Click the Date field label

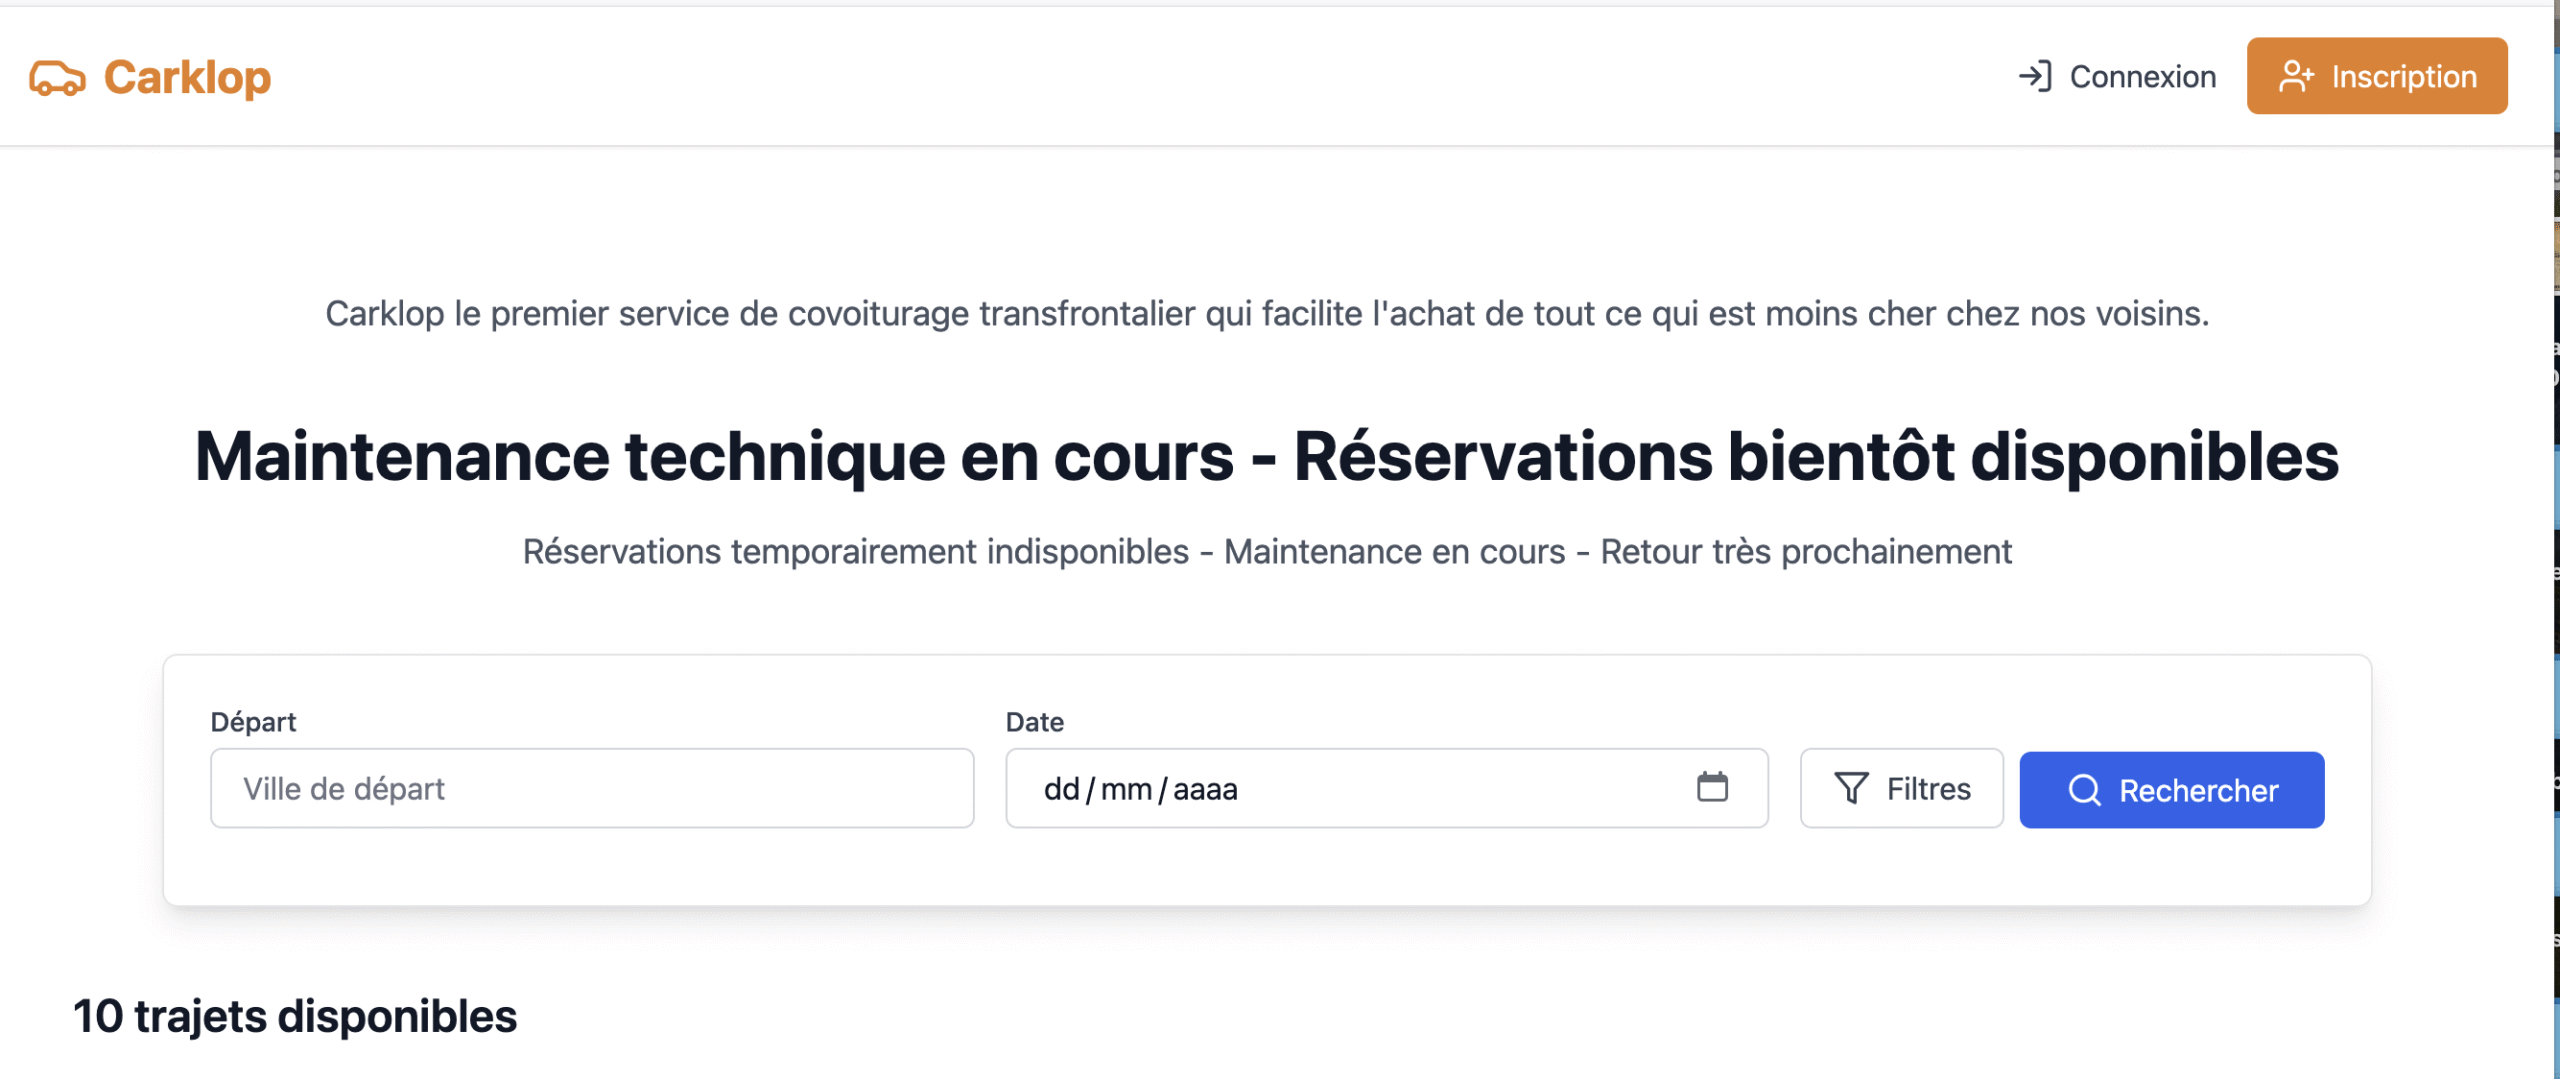[1035, 722]
